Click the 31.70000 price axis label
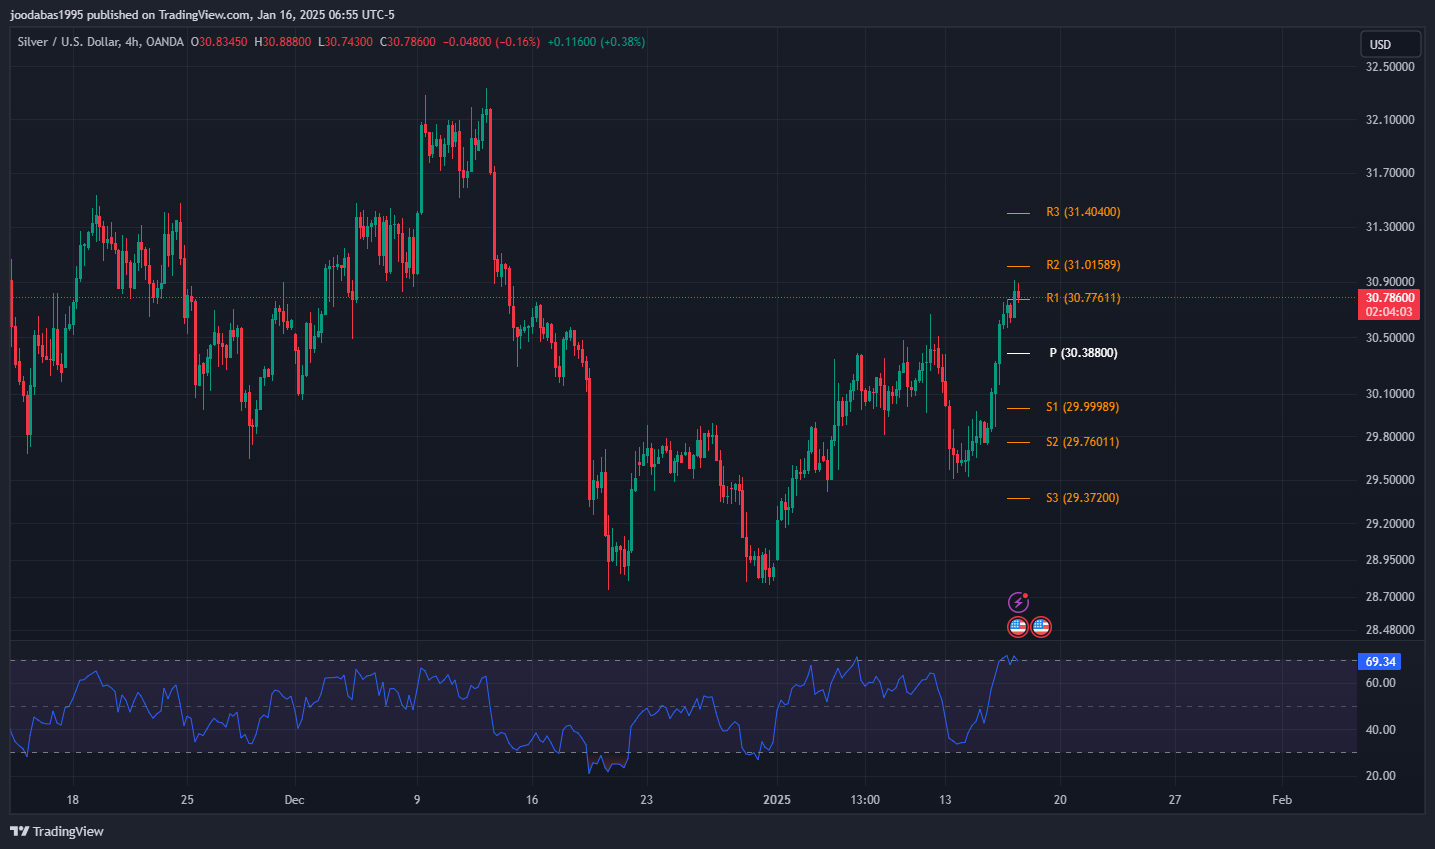Screen dimensions: 1435x849 click(1390, 173)
